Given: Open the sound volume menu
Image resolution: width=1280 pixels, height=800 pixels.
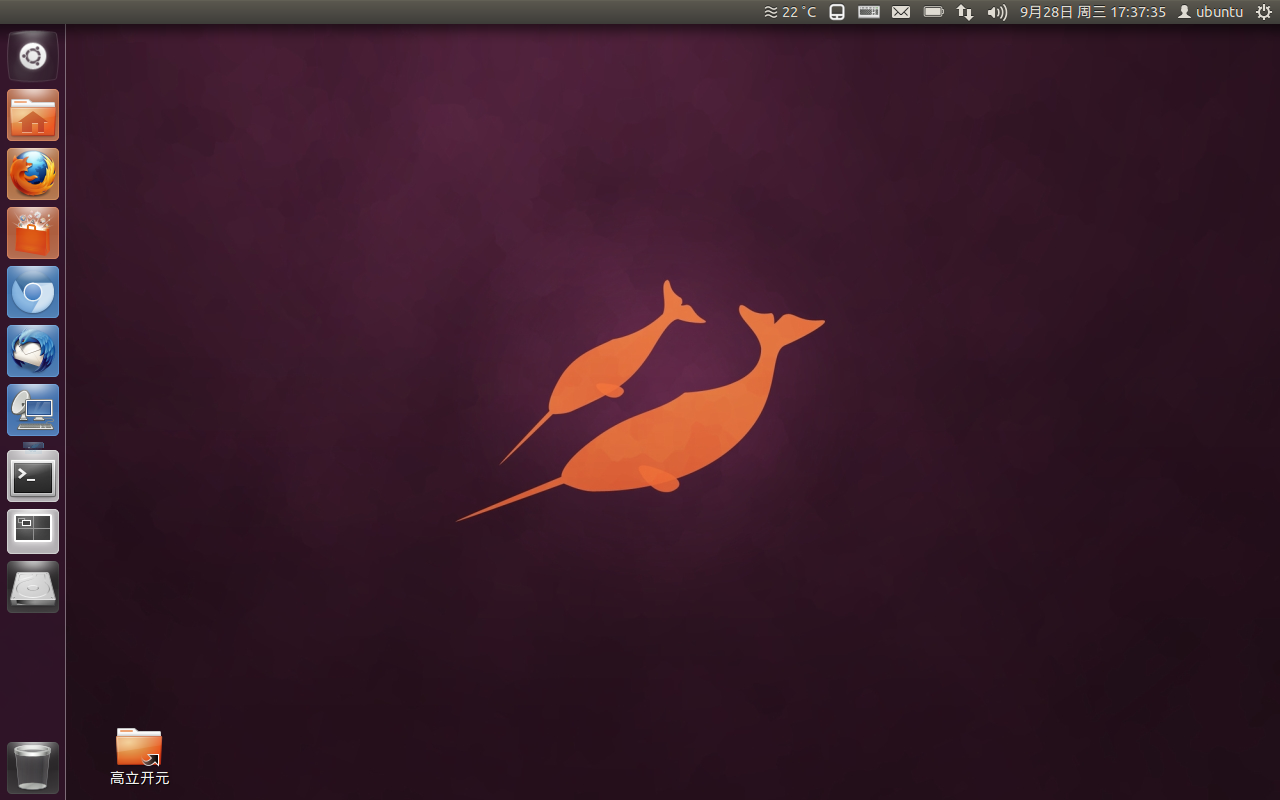Looking at the screenshot, I should pyautogui.click(x=997, y=12).
